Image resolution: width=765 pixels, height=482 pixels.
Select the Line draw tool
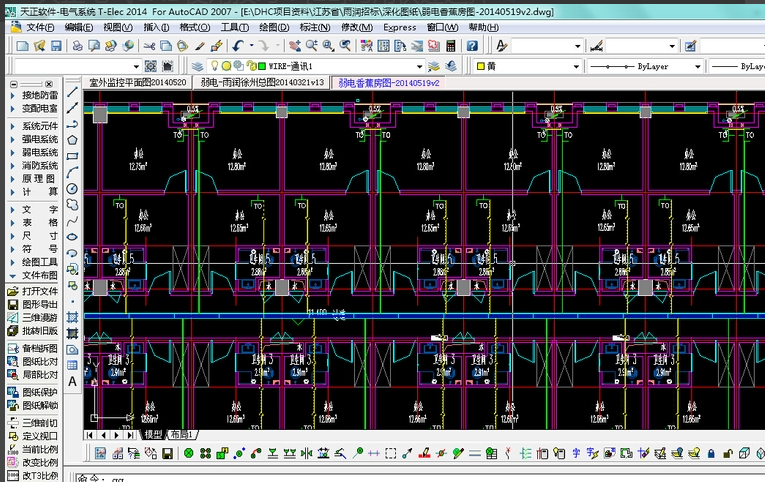(72, 92)
